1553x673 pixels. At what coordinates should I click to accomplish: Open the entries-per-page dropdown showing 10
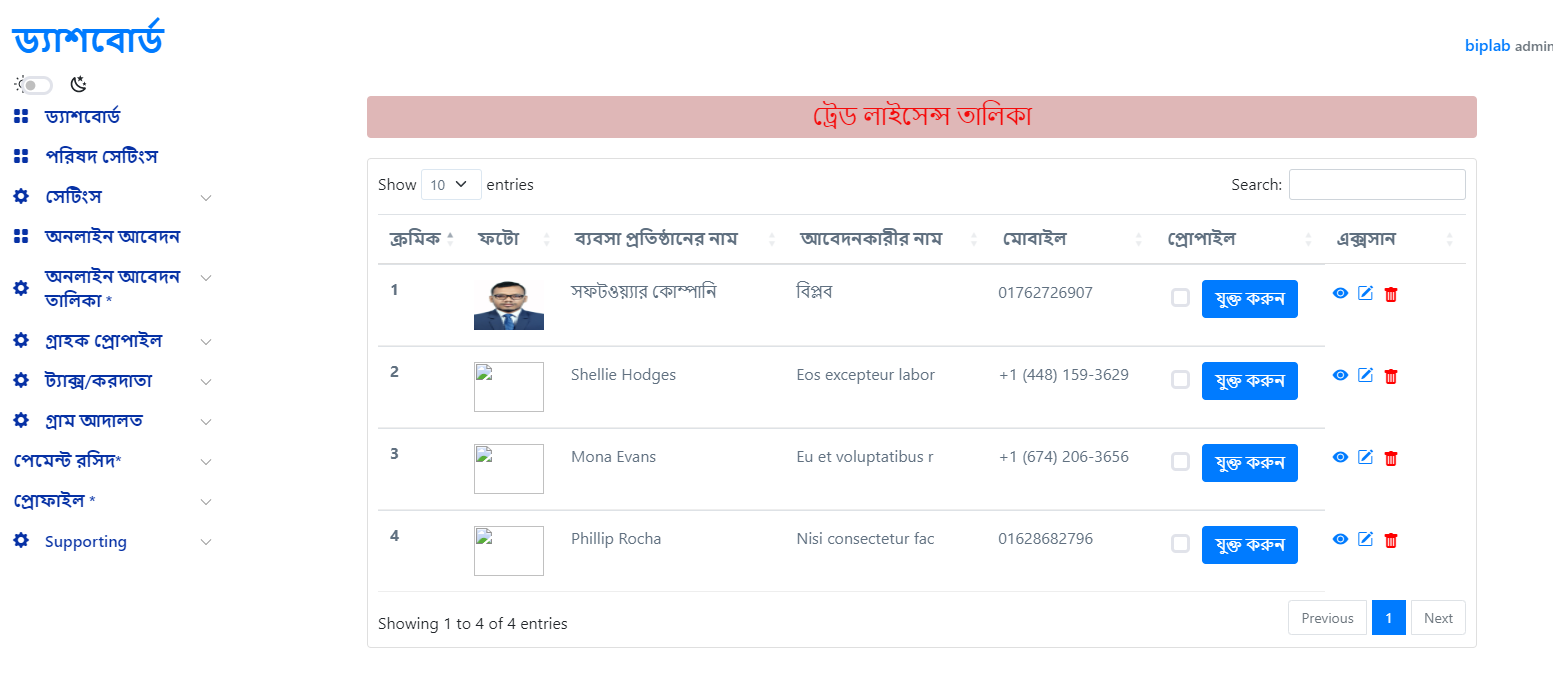(451, 185)
